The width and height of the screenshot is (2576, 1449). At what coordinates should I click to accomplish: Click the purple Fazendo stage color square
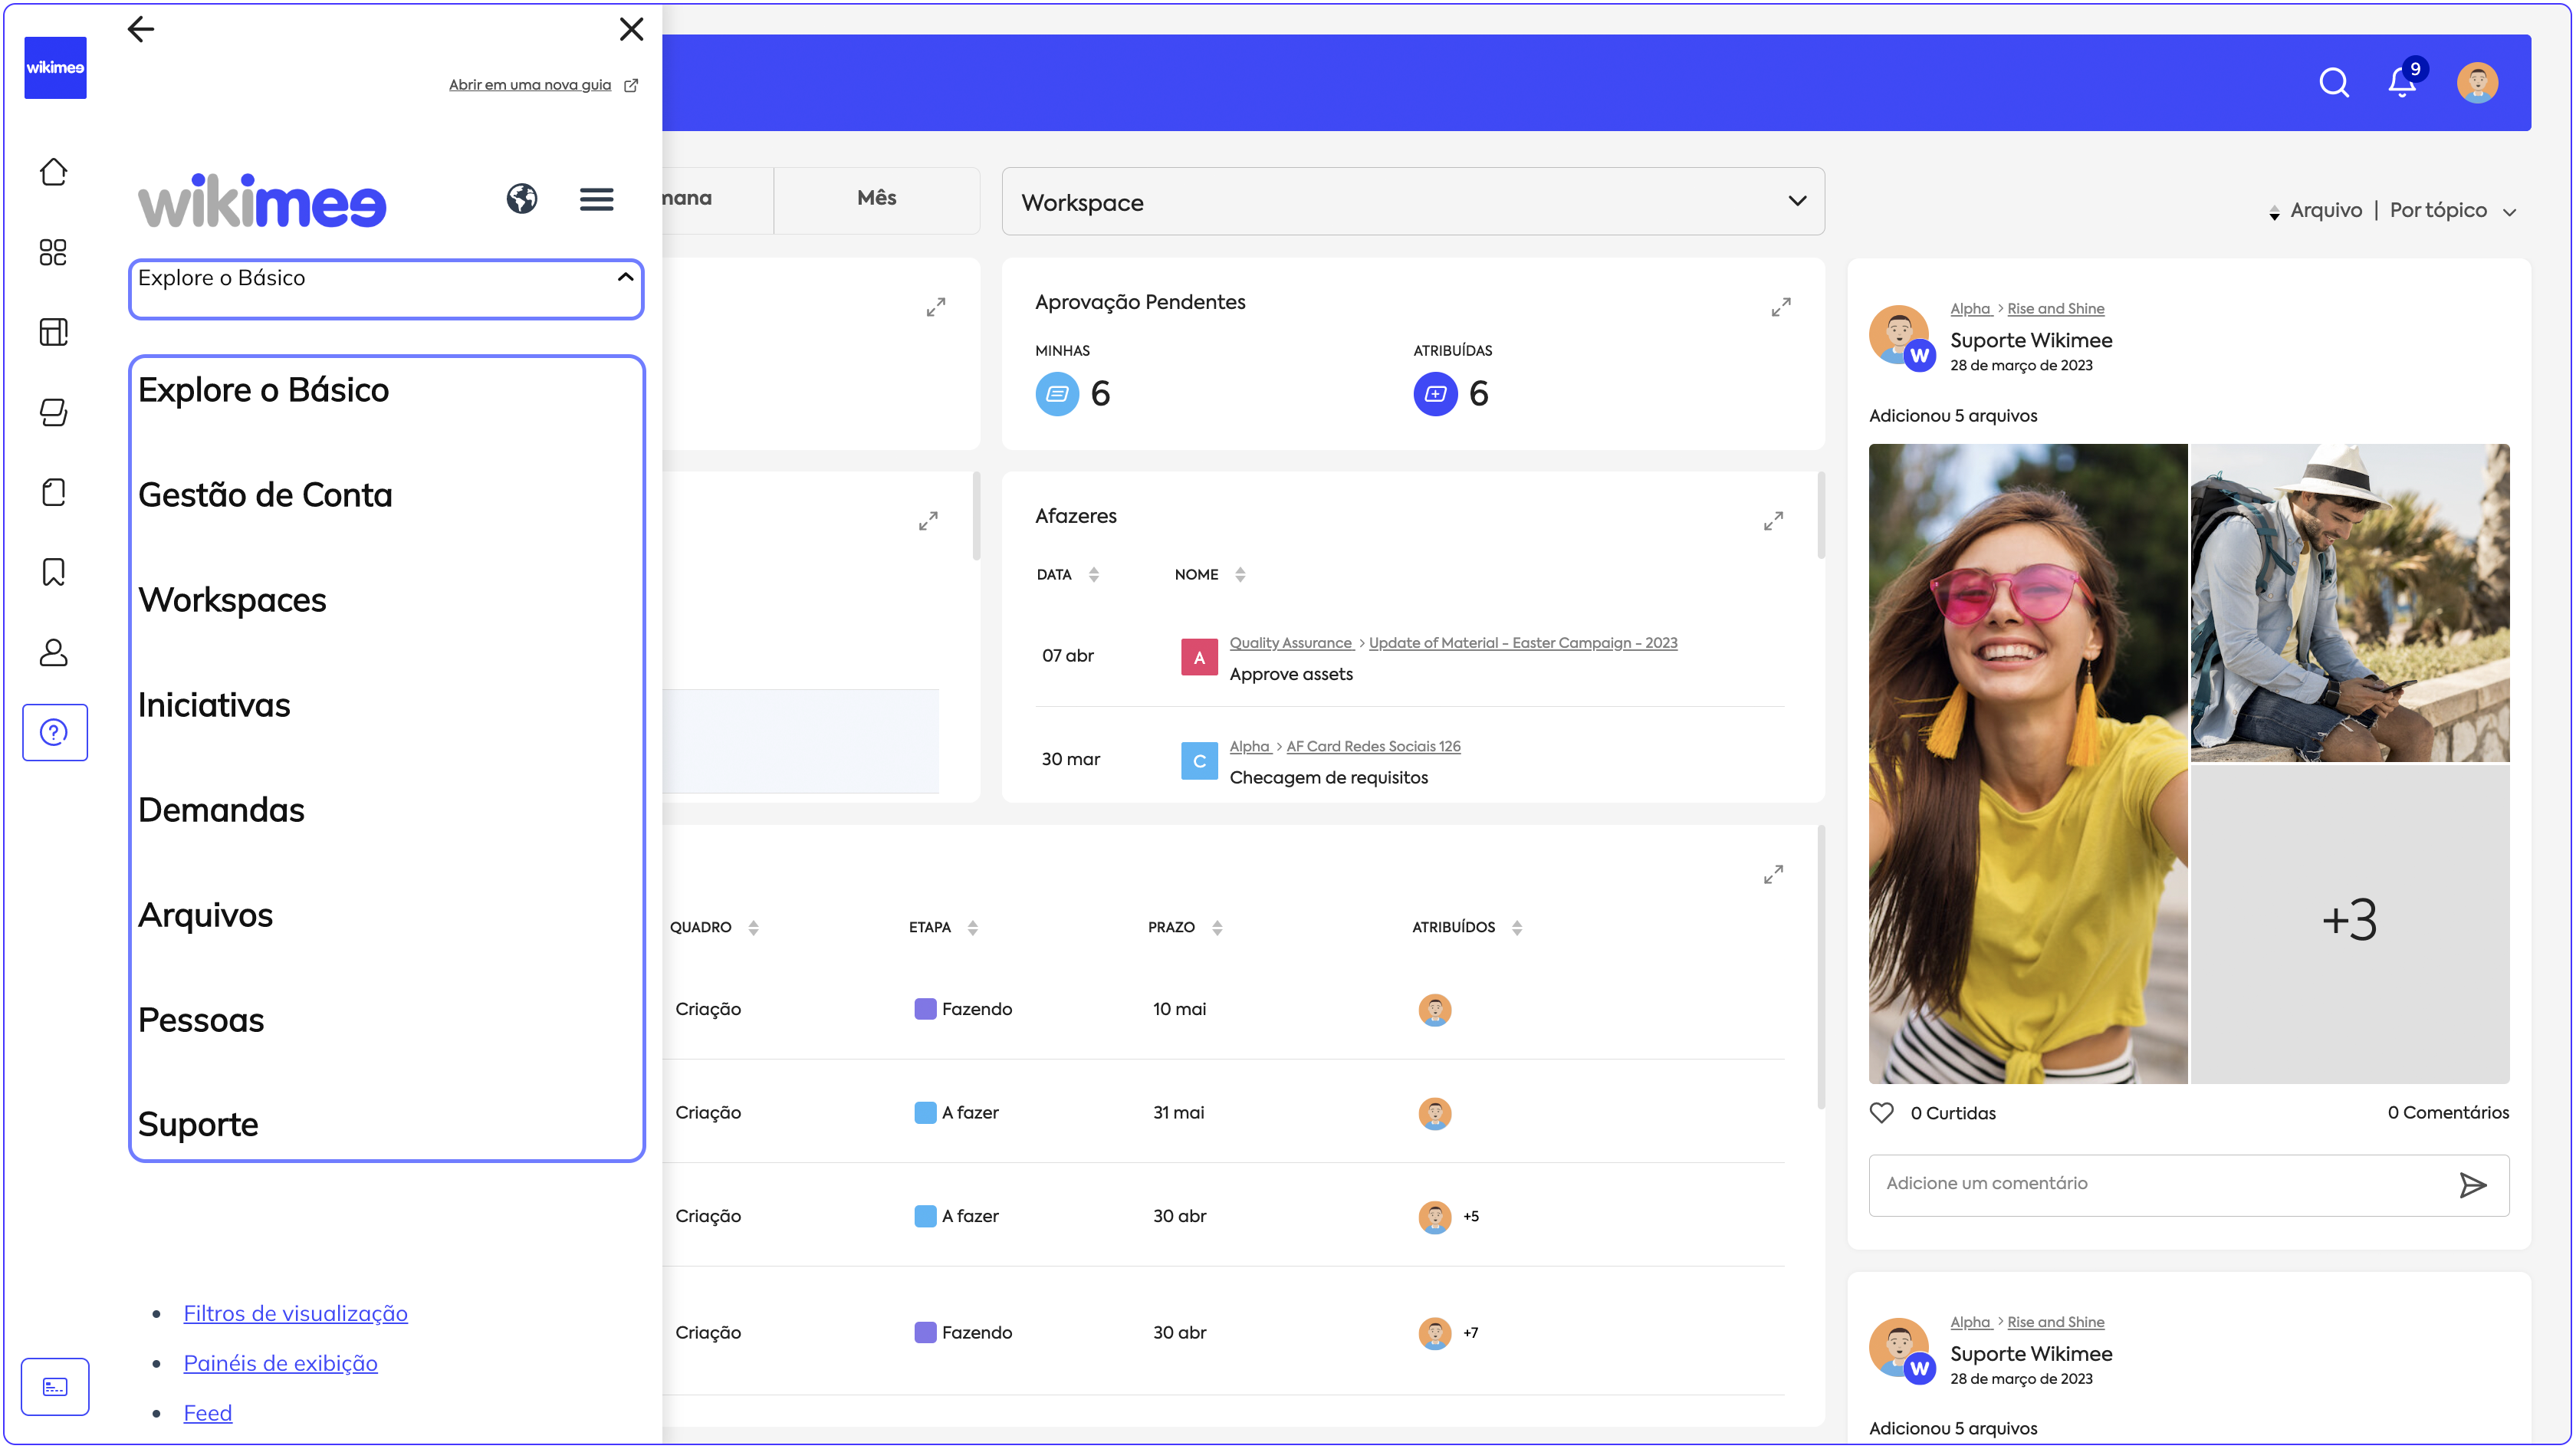pos(925,1009)
